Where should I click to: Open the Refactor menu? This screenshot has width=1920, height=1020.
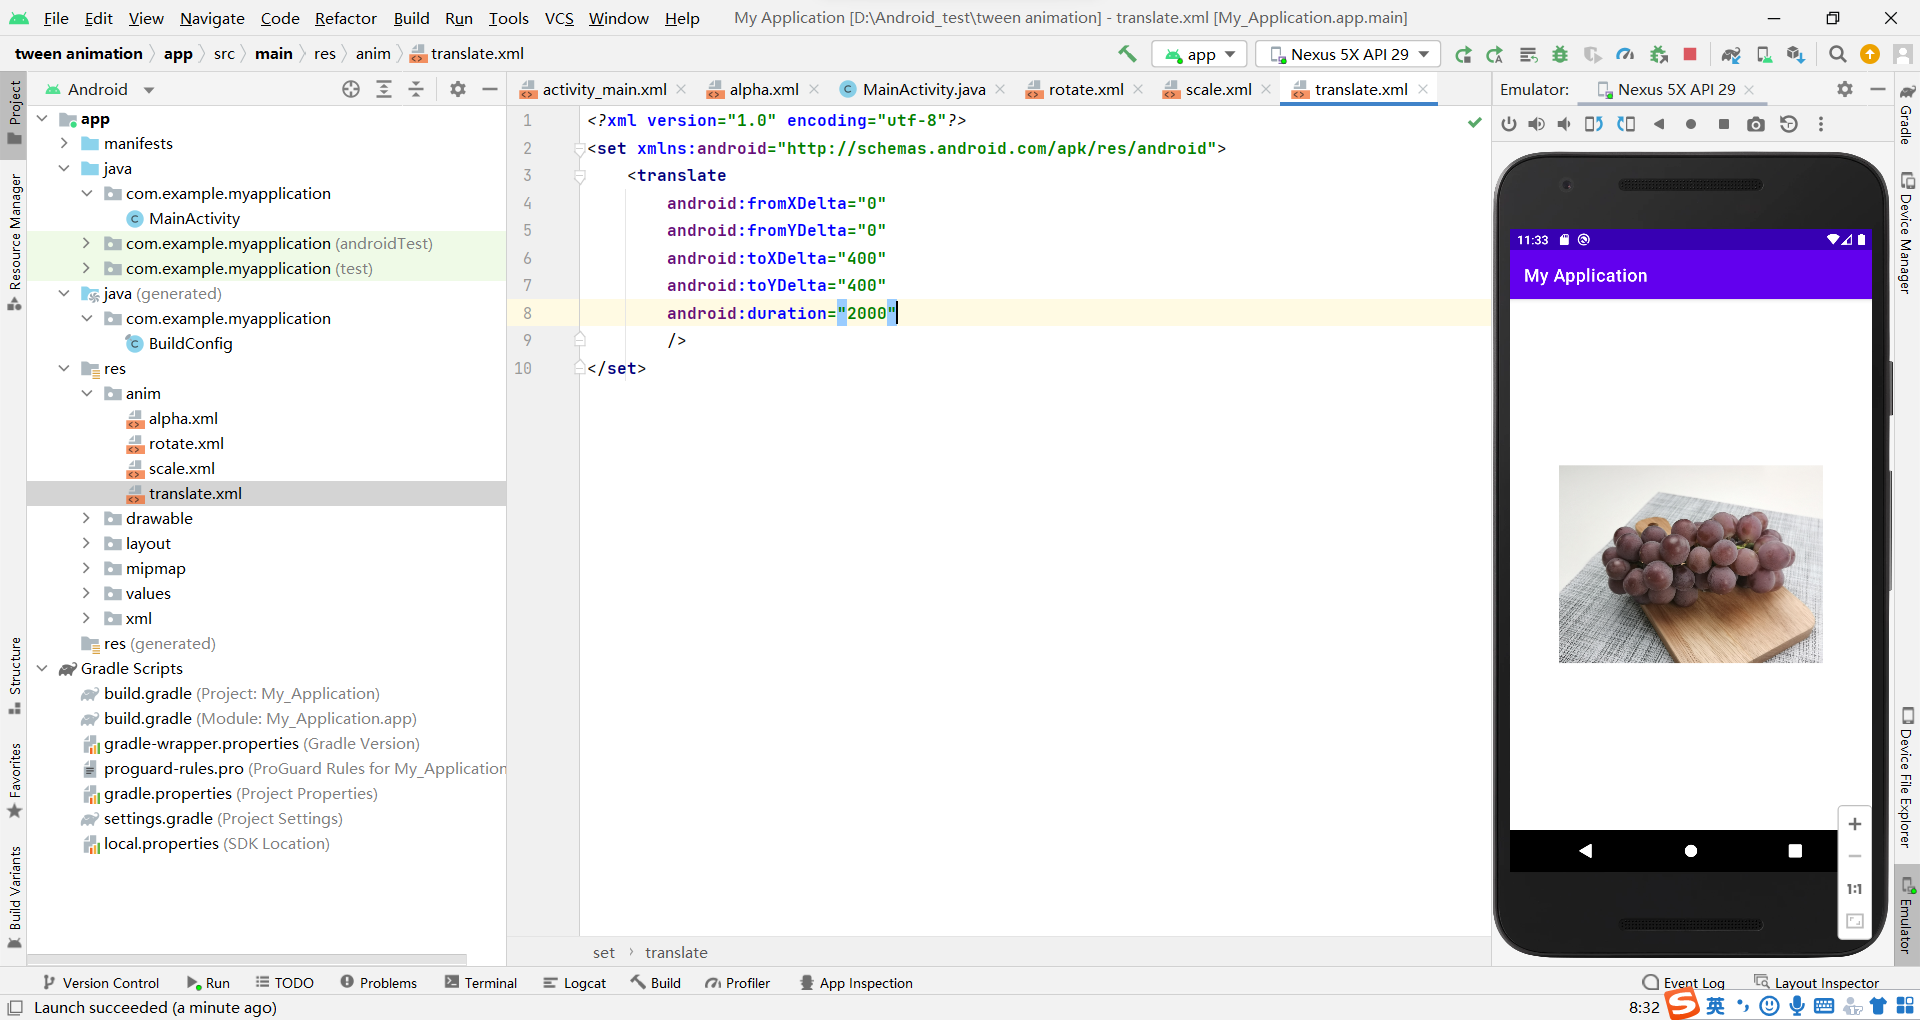pos(345,18)
